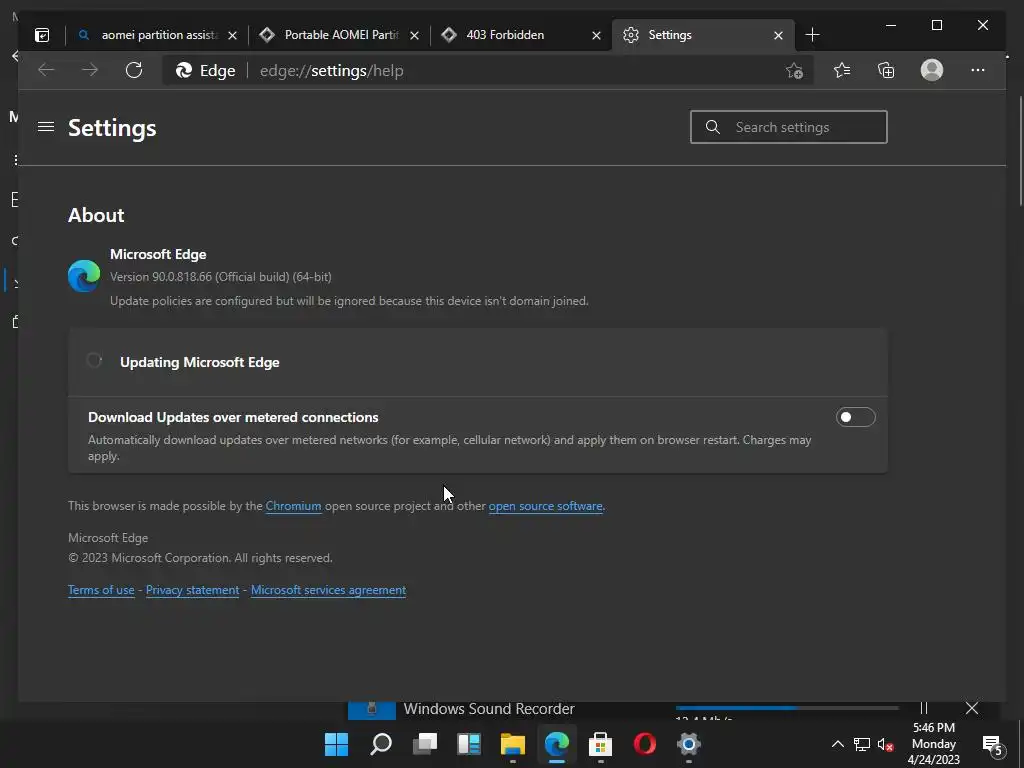Click the muted volume tray icon
Screen dimensions: 1024x768
coord(886,744)
